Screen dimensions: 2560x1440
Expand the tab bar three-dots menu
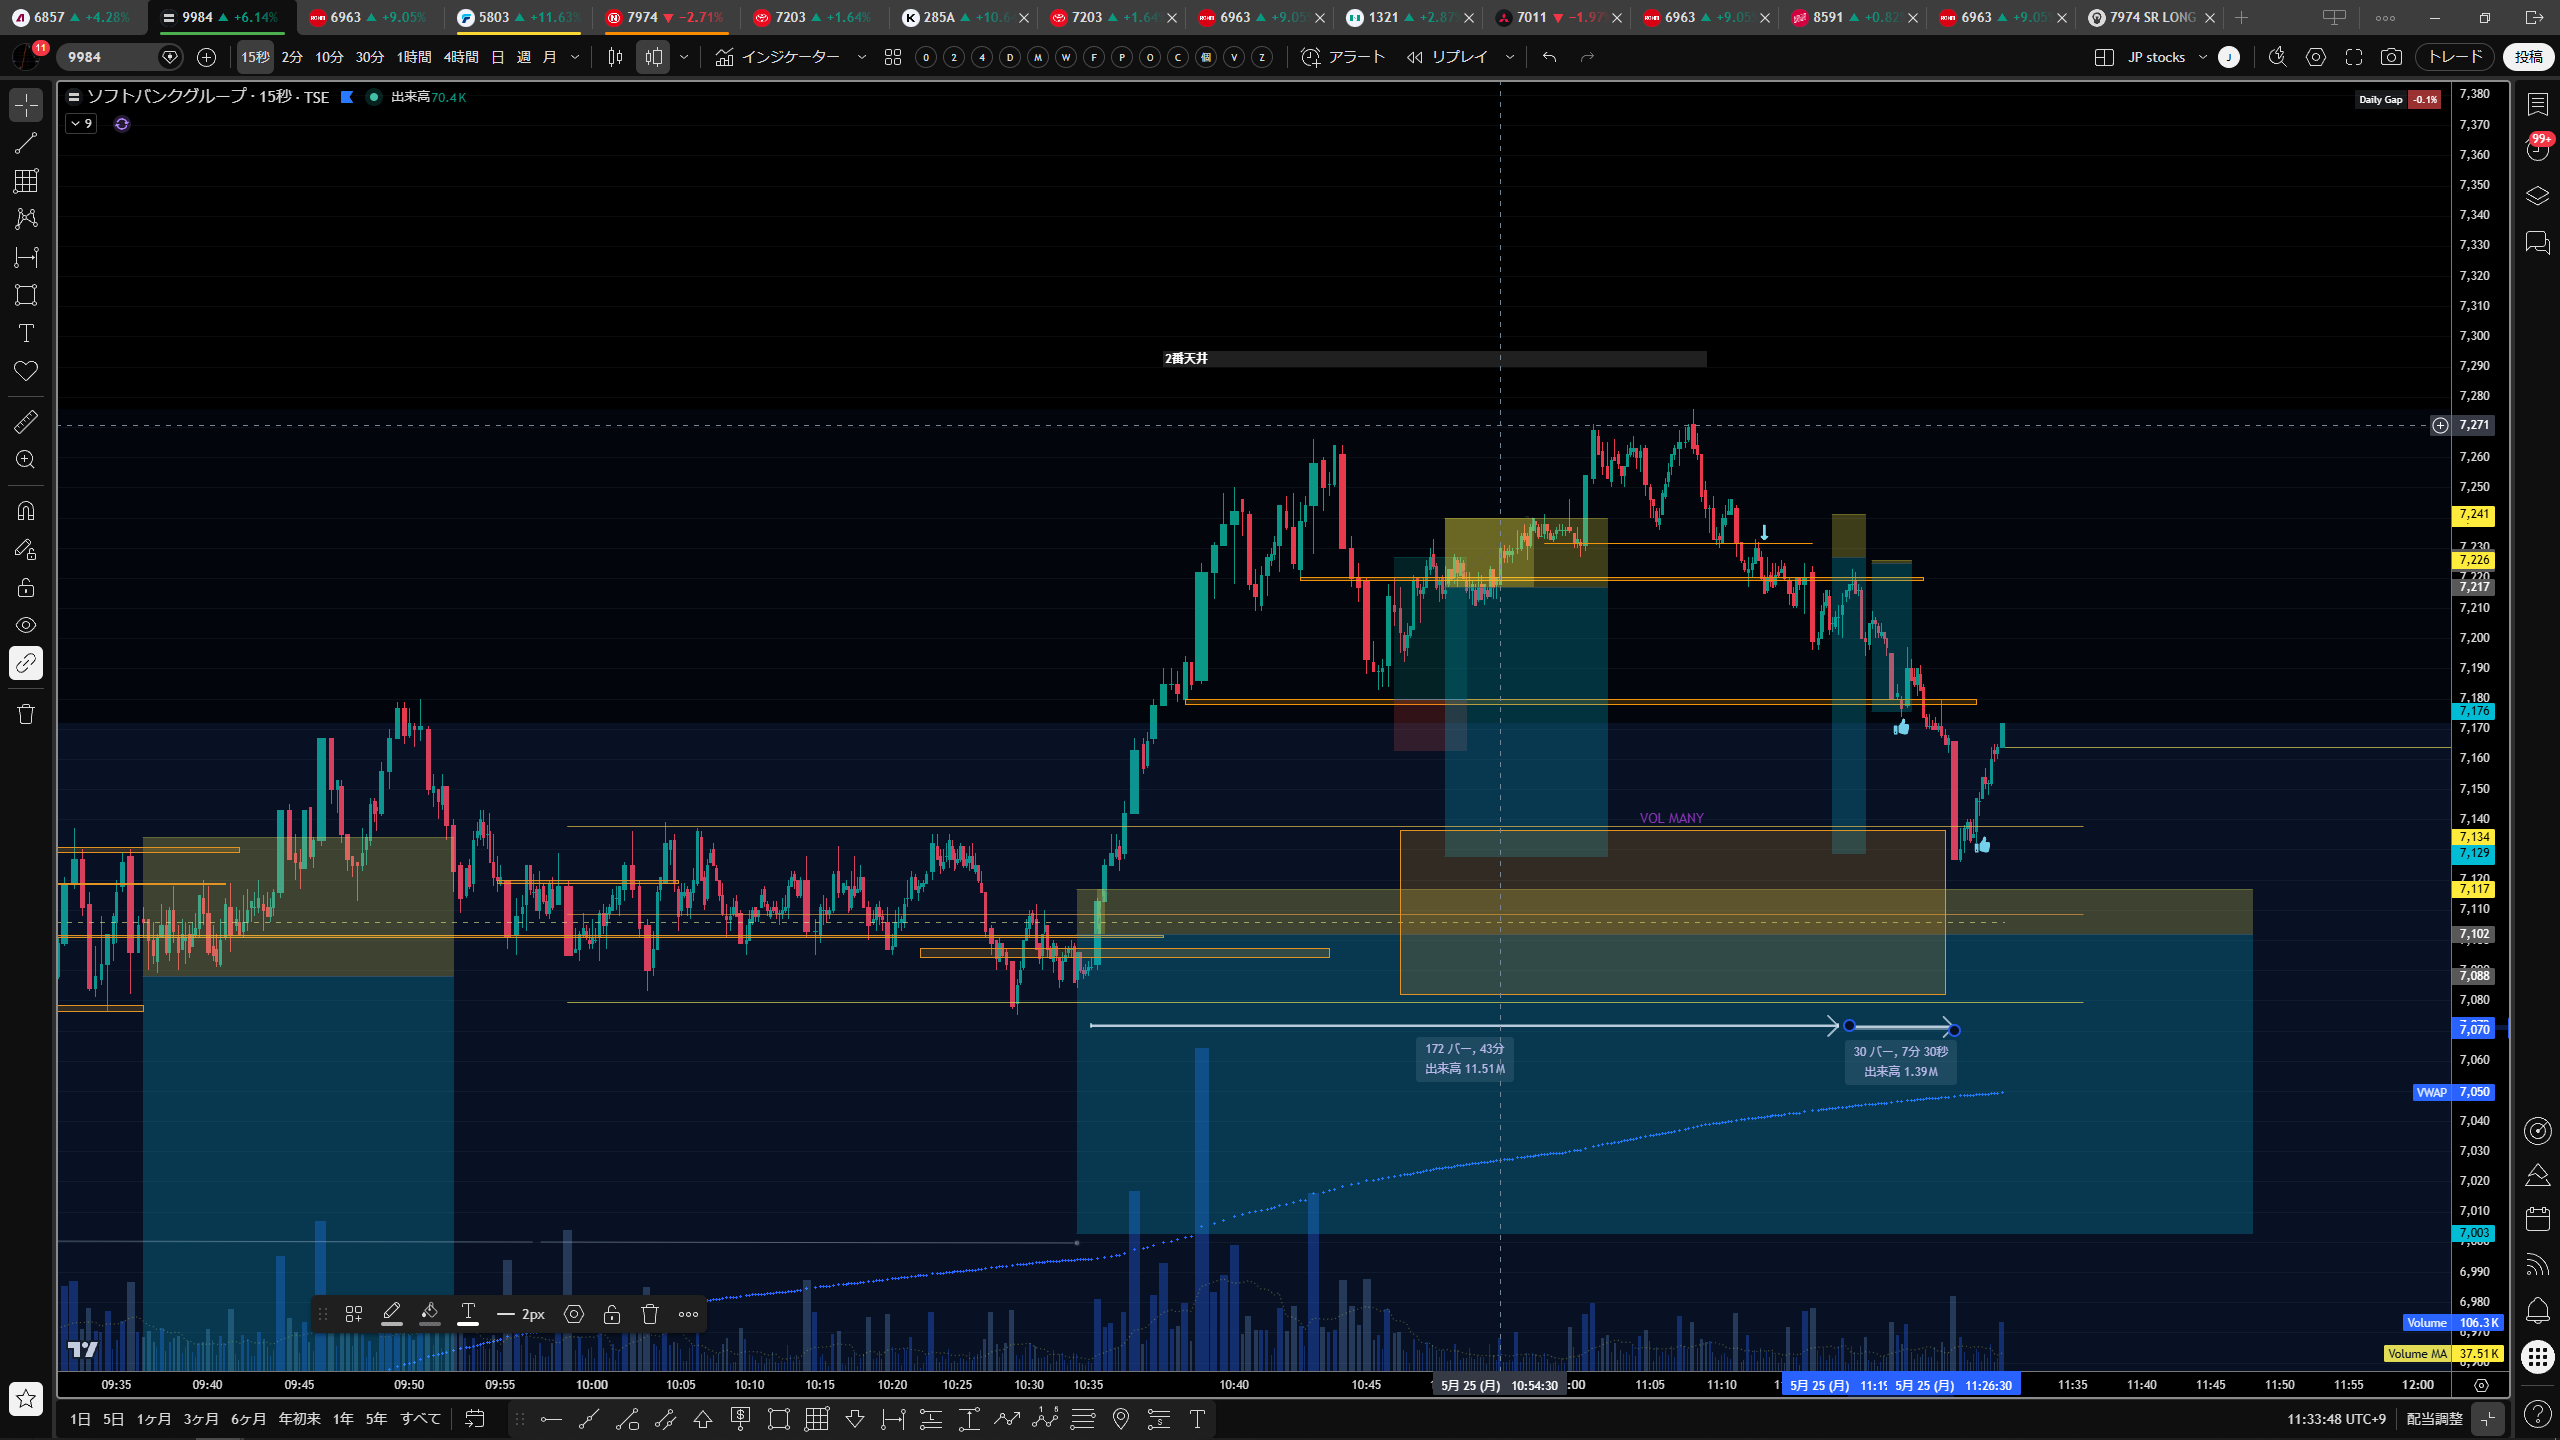point(2386,18)
